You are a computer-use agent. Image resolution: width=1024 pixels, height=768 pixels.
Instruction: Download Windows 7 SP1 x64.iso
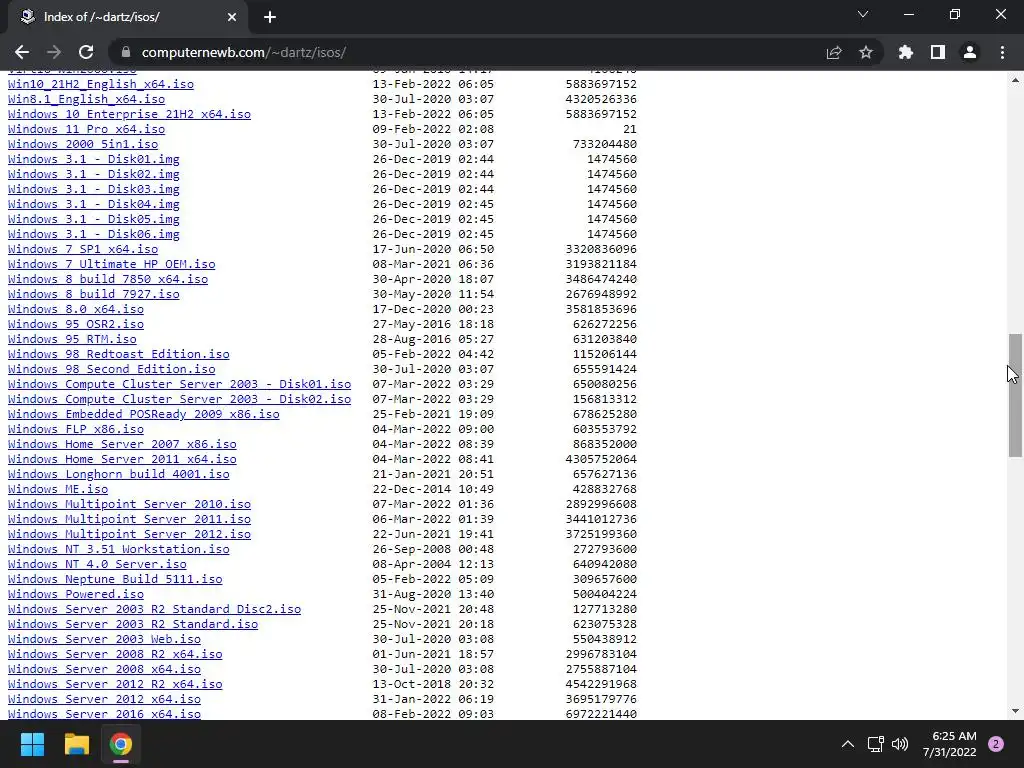(x=83, y=249)
